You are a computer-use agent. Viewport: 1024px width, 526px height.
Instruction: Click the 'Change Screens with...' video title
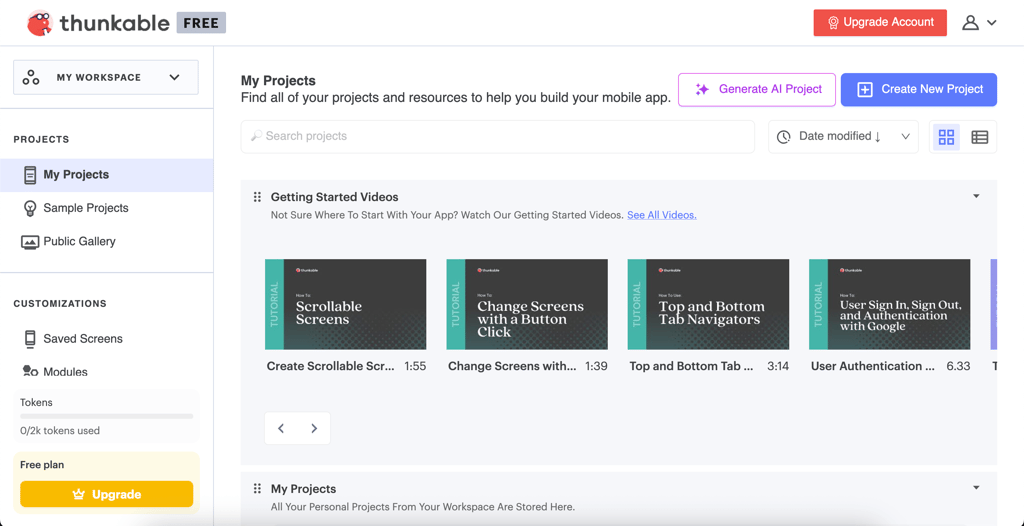[x=512, y=367]
